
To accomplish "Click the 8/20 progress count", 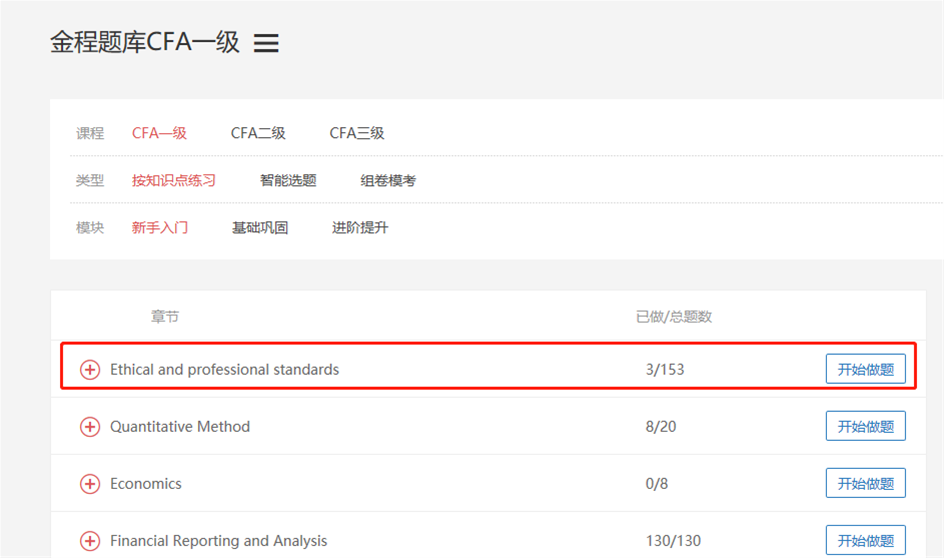I will click(661, 427).
